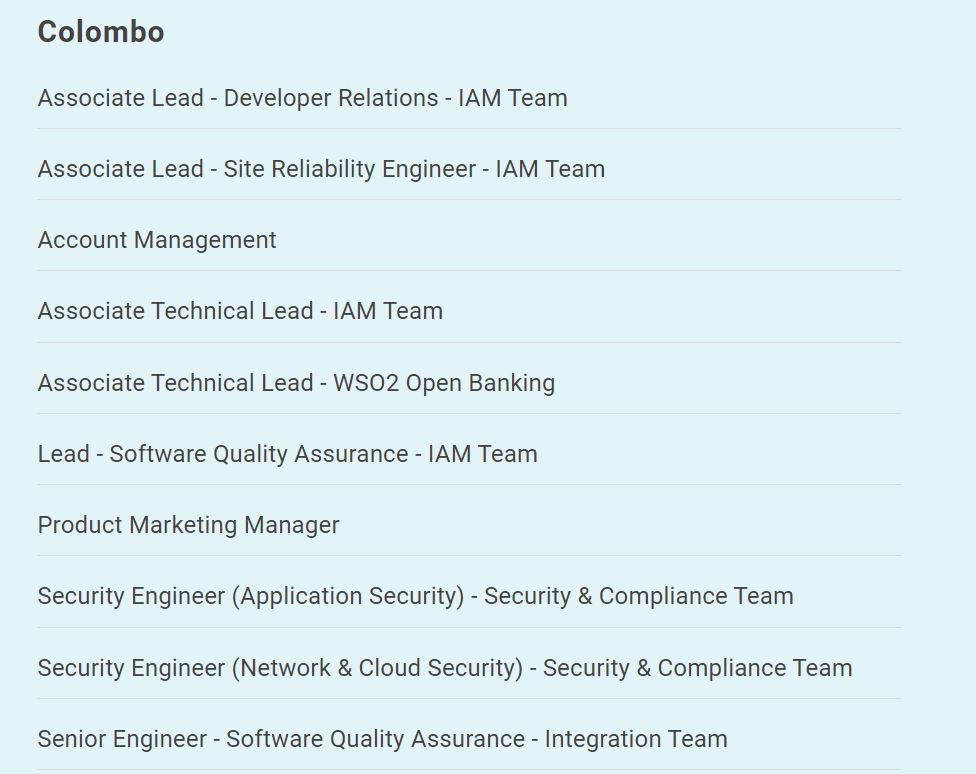Select the Integration Team QA senior engineer vacancy
Screen dimensions: 976x774
[383, 739]
